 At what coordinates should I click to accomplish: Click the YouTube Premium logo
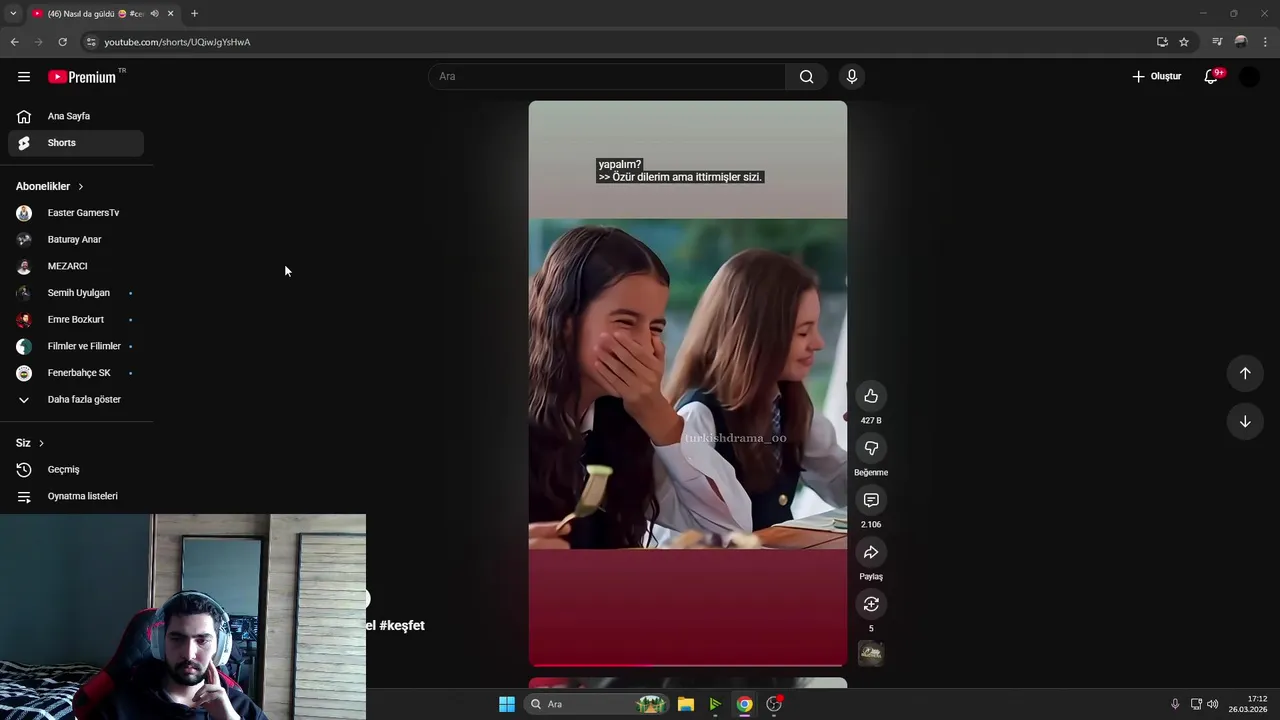coord(83,77)
